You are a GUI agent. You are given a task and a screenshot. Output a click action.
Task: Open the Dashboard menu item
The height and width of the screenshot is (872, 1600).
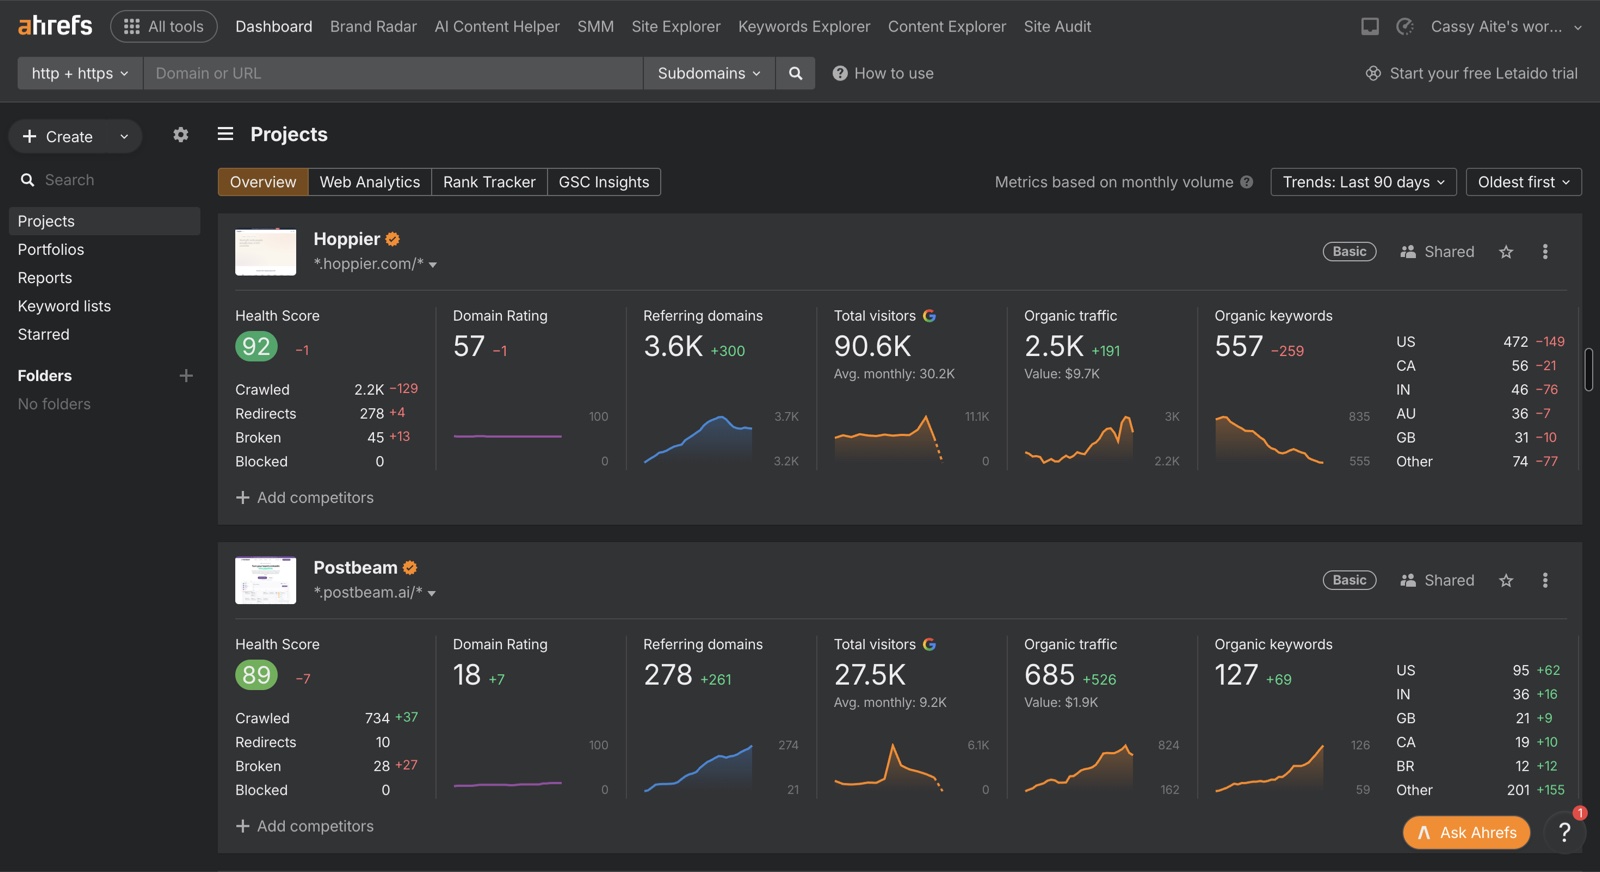[x=274, y=26]
